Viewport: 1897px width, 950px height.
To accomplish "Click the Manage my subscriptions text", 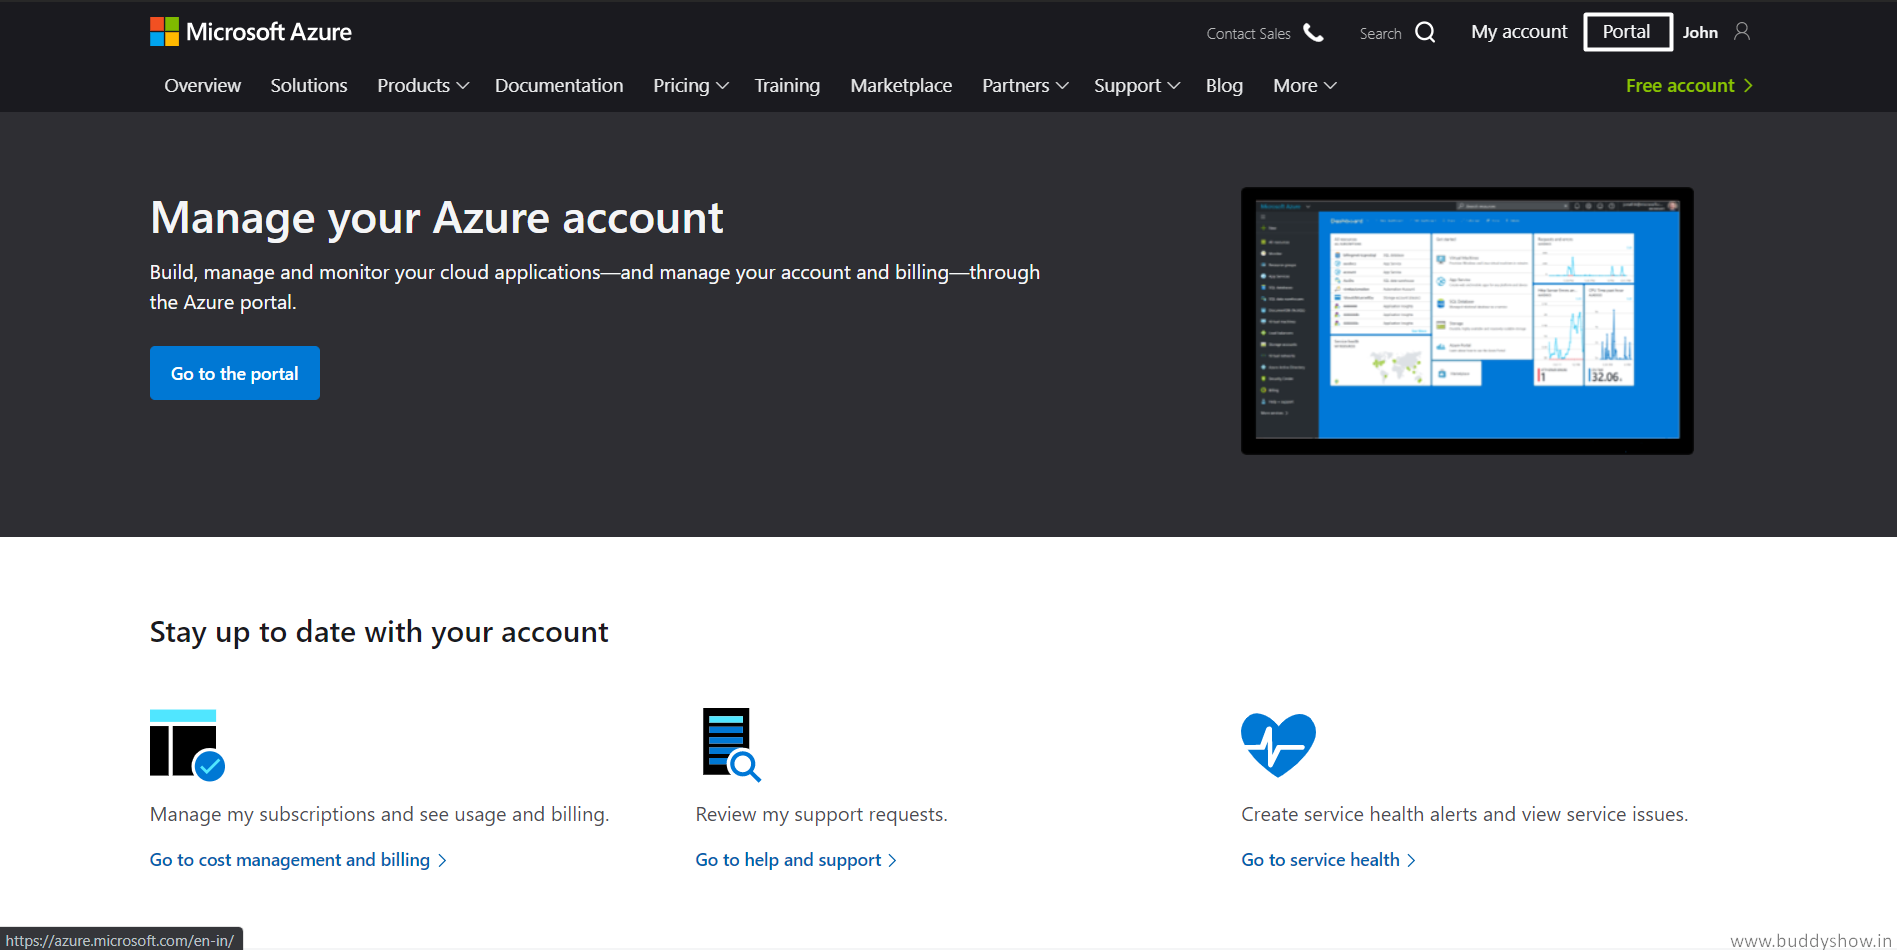I will pos(380,815).
